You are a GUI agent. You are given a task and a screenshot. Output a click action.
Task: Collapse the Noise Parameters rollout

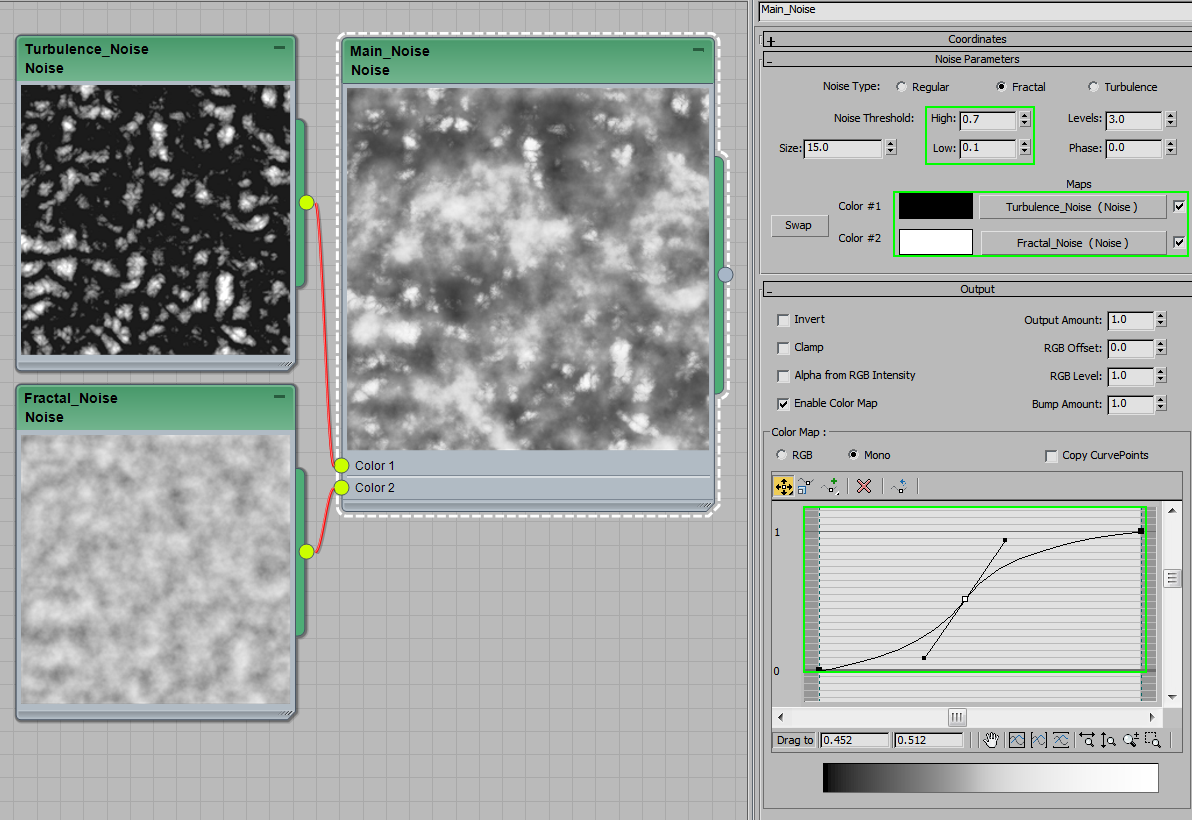coord(770,60)
